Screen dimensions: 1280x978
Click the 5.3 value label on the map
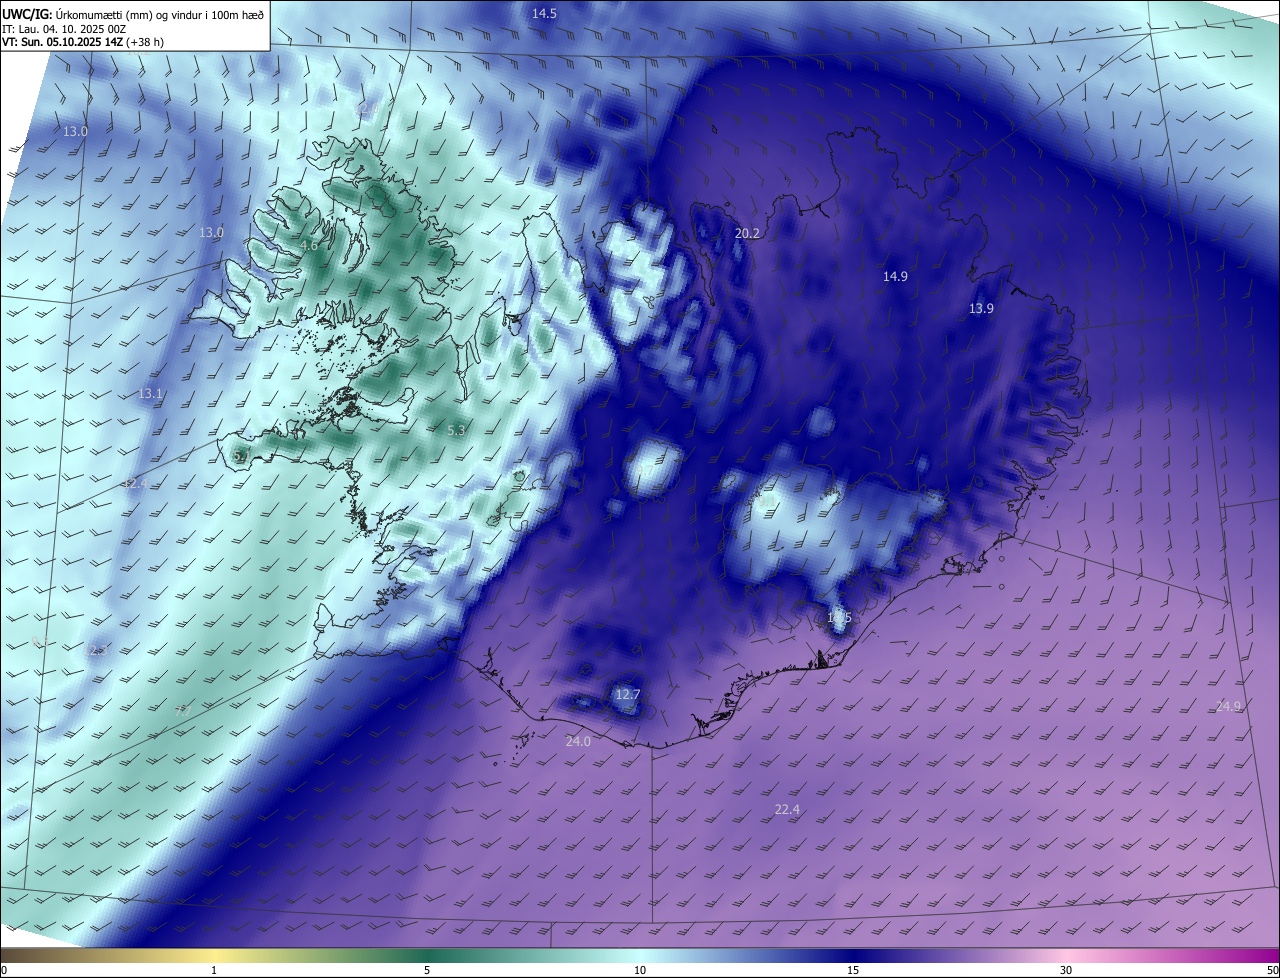[456, 430]
